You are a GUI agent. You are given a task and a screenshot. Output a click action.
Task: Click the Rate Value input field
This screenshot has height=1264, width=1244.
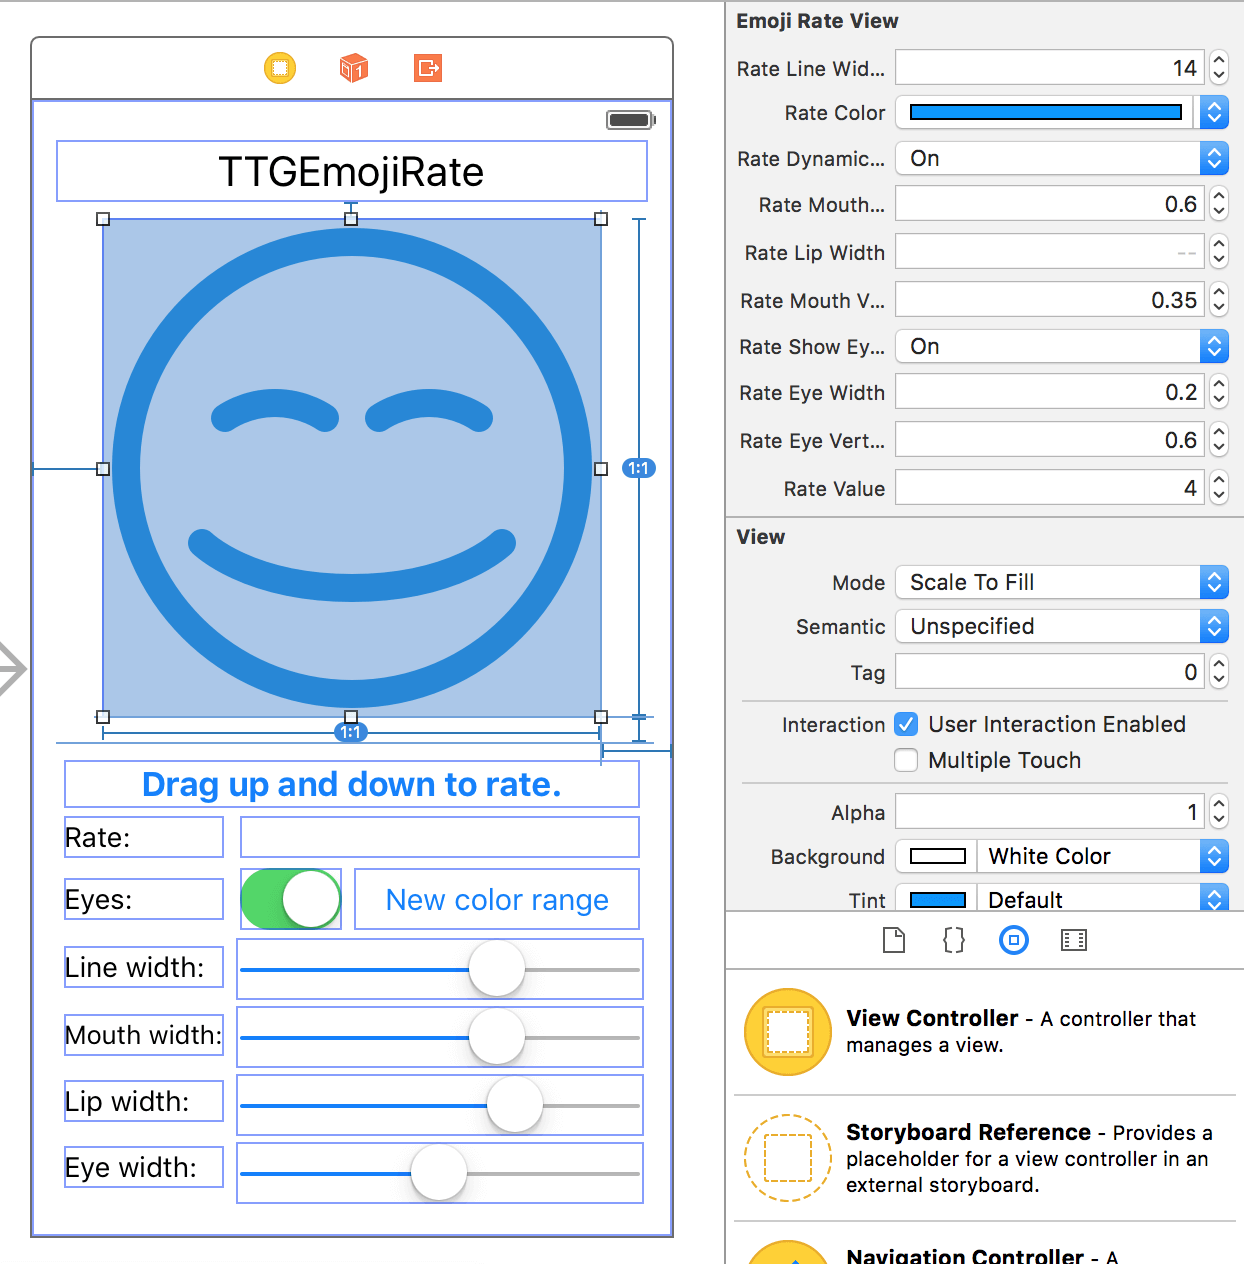click(1051, 488)
